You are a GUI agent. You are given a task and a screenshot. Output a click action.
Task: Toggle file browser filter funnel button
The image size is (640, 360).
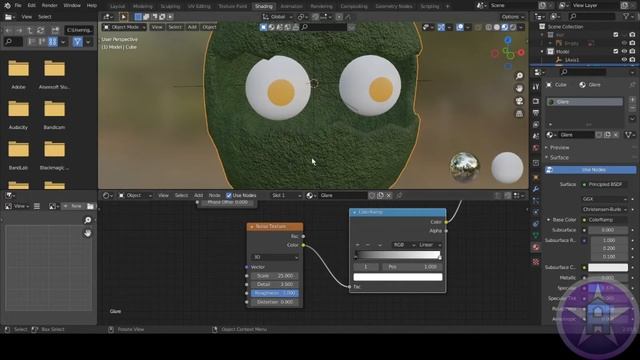pyautogui.click(x=78, y=42)
